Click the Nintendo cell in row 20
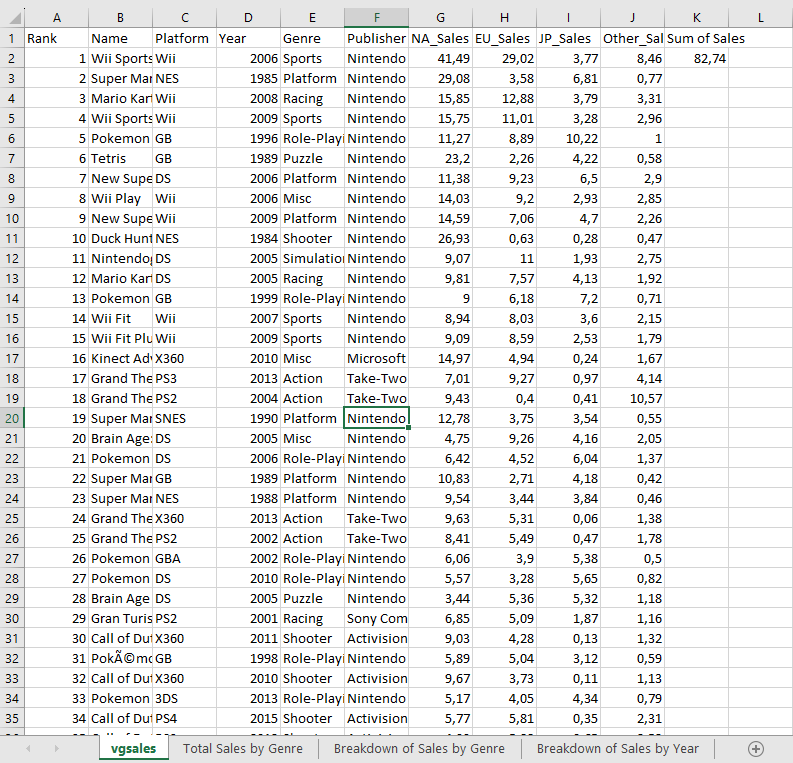793x763 pixels. pos(376,419)
